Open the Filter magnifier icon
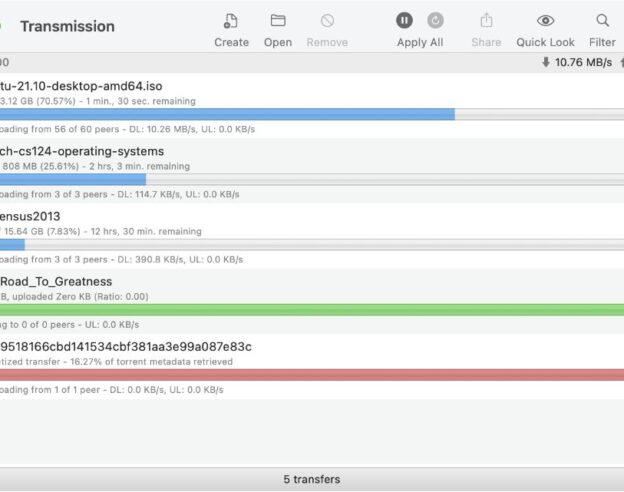This screenshot has width=624, height=492. point(603,20)
